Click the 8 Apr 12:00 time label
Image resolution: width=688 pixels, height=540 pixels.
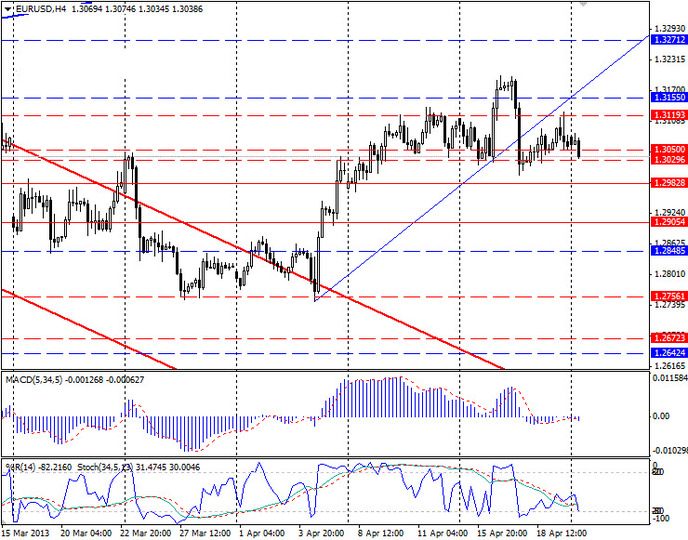(383, 532)
